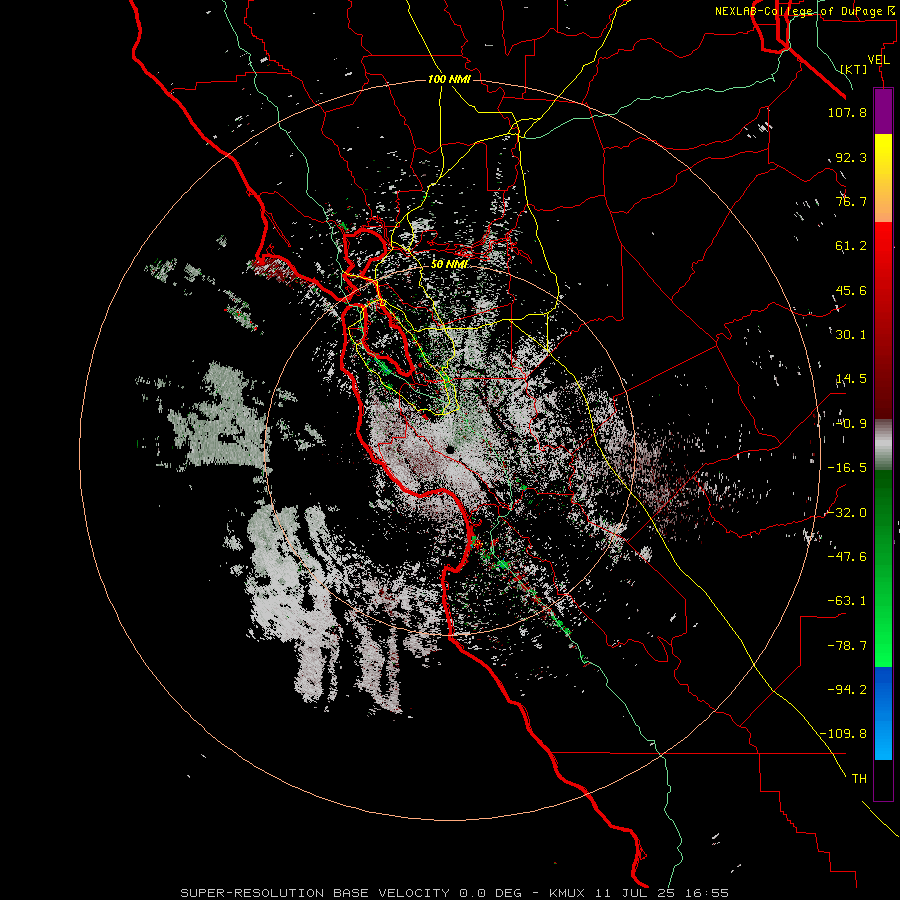The width and height of the screenshot is (900, 900).
Task: Pick the blue segment of the velocity color bar
Action: pos(883,713)
